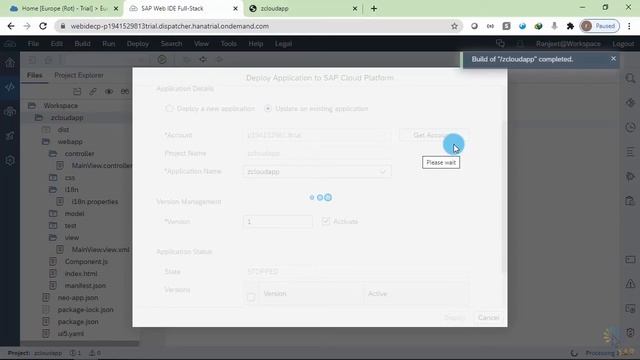Viewport: 640px width, 360px height.
Task: Open the Tools menu
Action: click(x=228, y=44)
